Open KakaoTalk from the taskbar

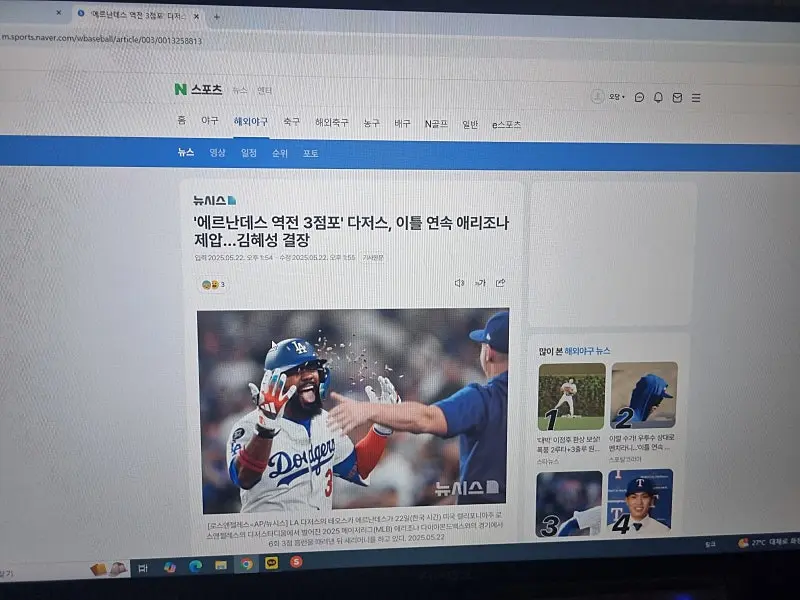271,564
